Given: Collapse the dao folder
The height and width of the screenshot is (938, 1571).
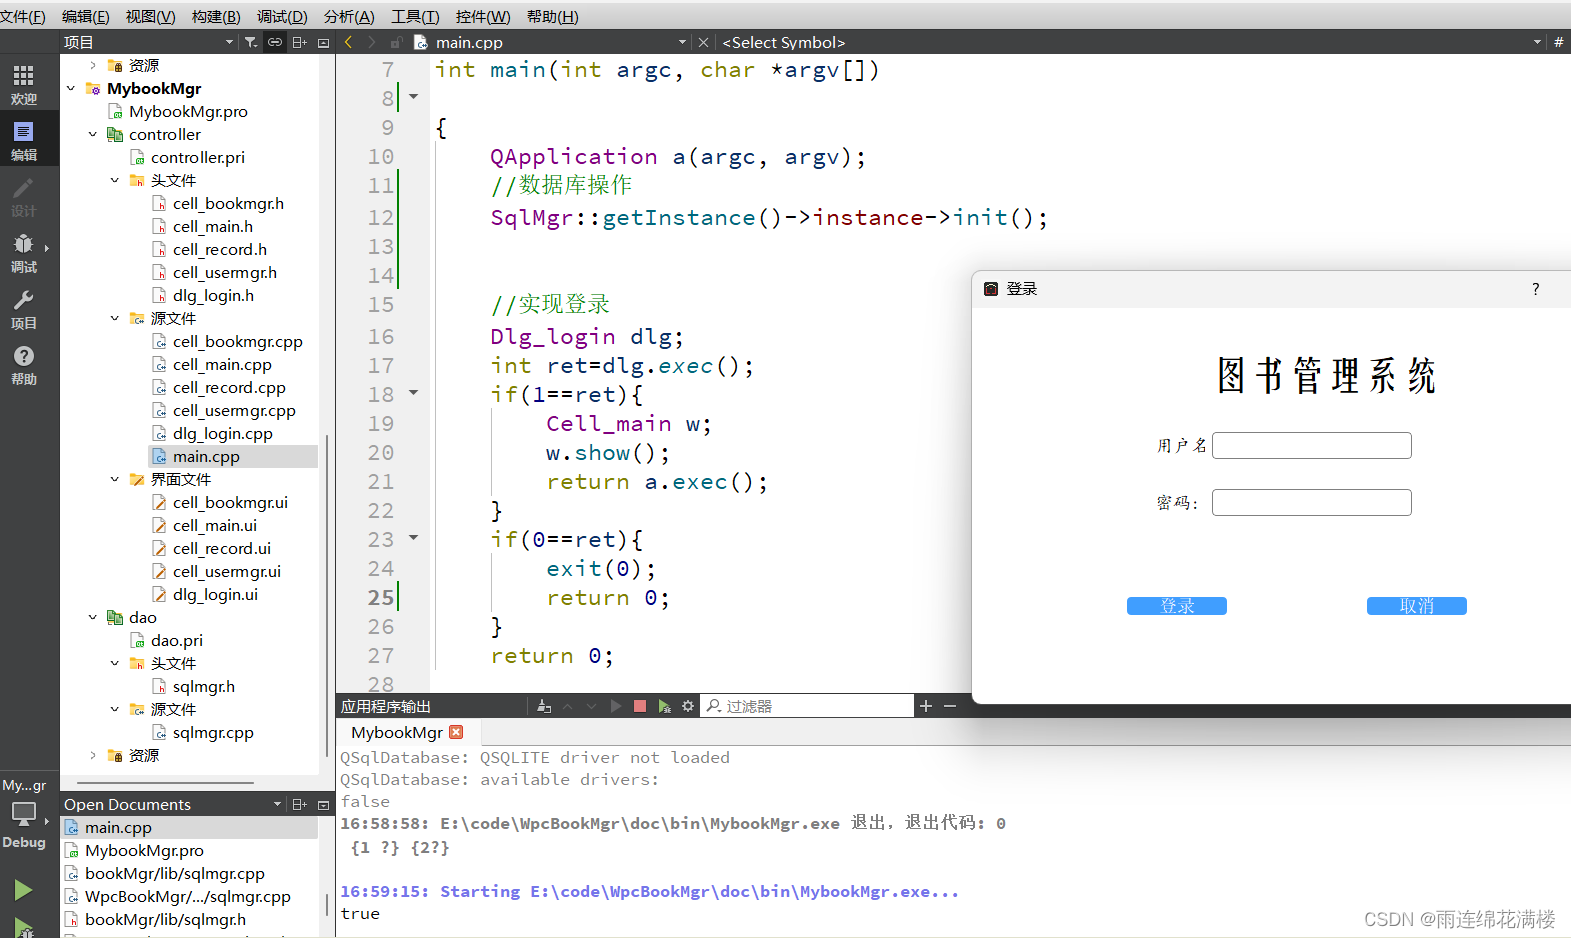Looking at the screenshot, I should (93, 617).
